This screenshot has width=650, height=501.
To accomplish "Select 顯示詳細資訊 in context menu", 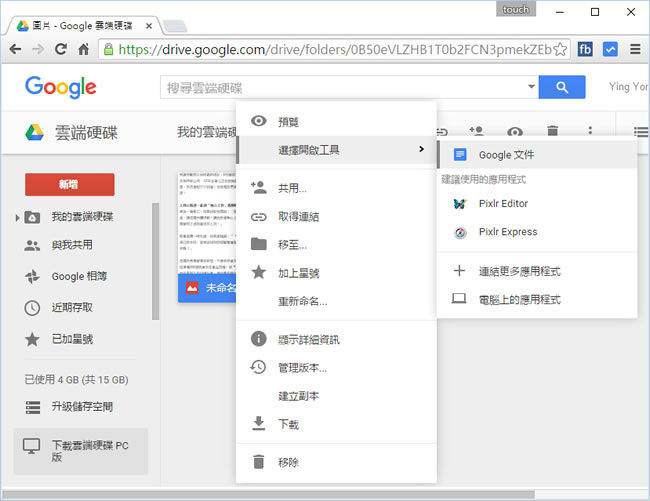I will coord(336,340).
